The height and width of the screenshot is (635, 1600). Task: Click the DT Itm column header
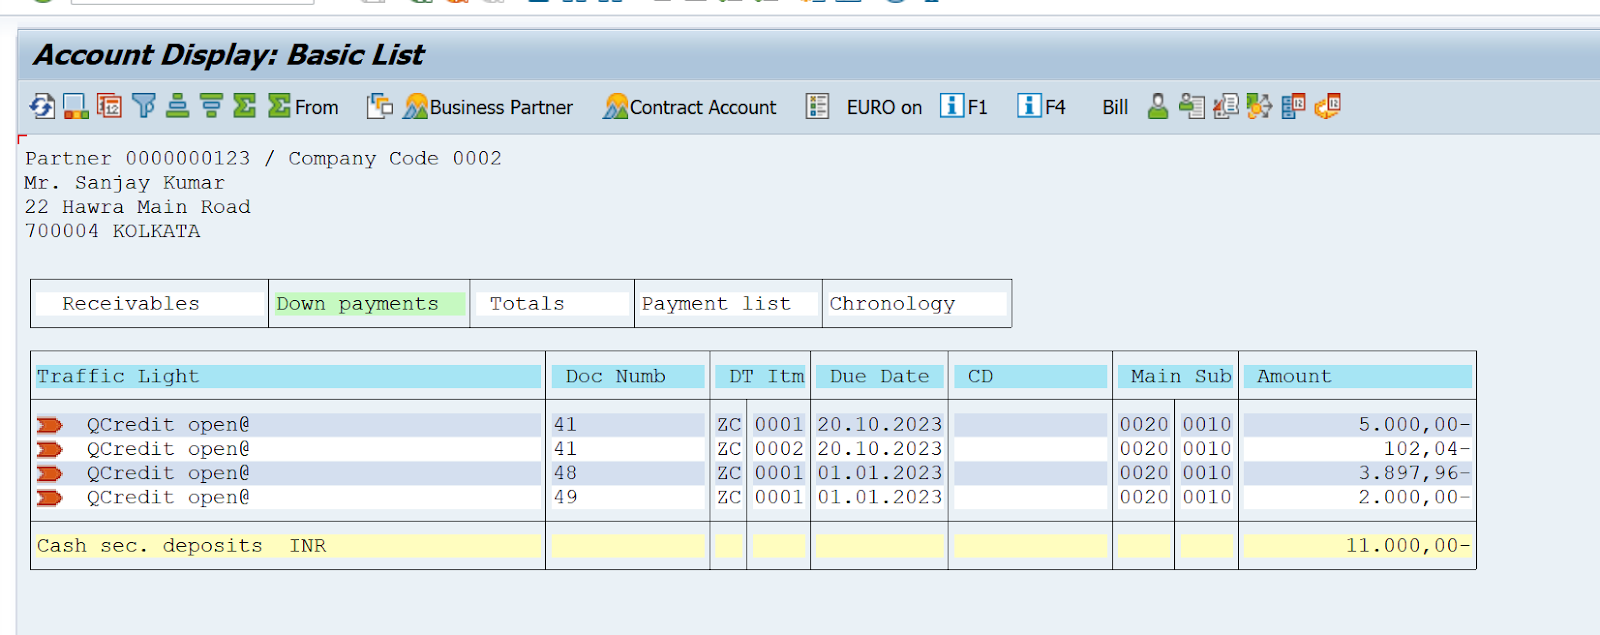pyautogui.click(x=760, y=376)
